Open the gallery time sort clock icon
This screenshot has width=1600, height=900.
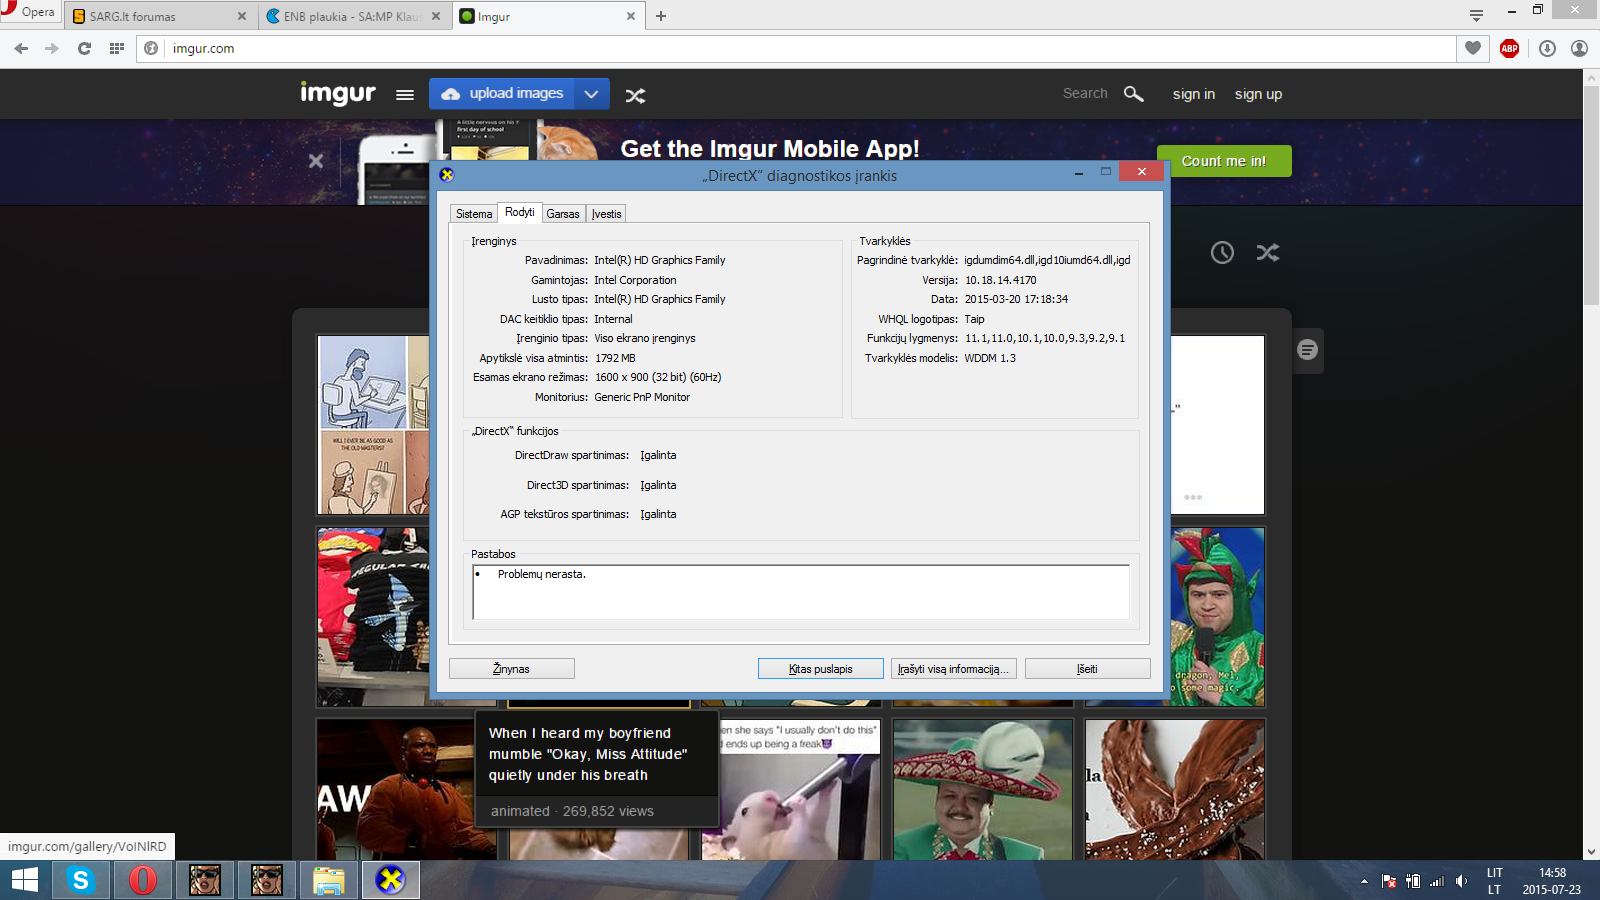pos(1222,252)
